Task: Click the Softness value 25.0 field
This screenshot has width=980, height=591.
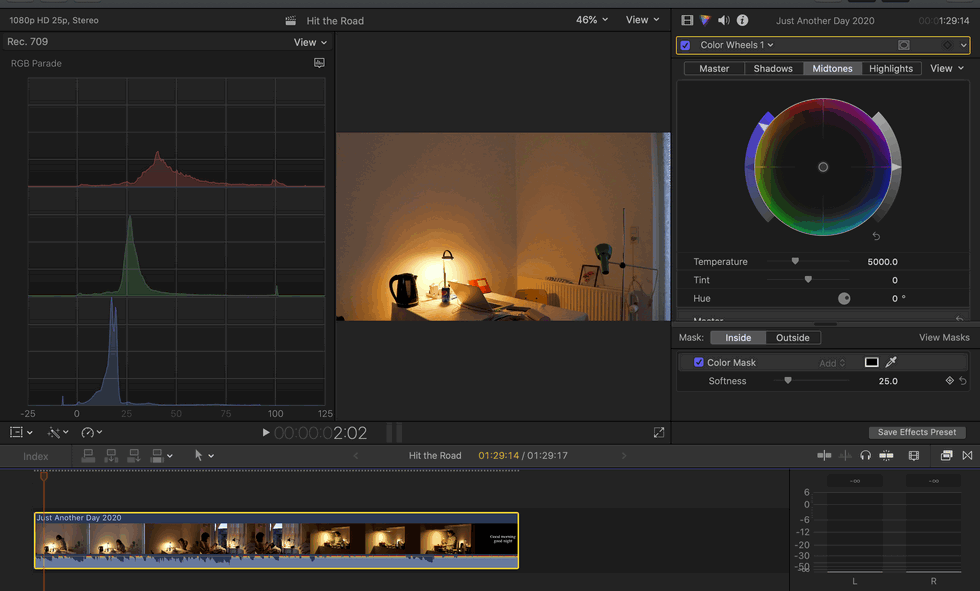Action: pos(888,381)
